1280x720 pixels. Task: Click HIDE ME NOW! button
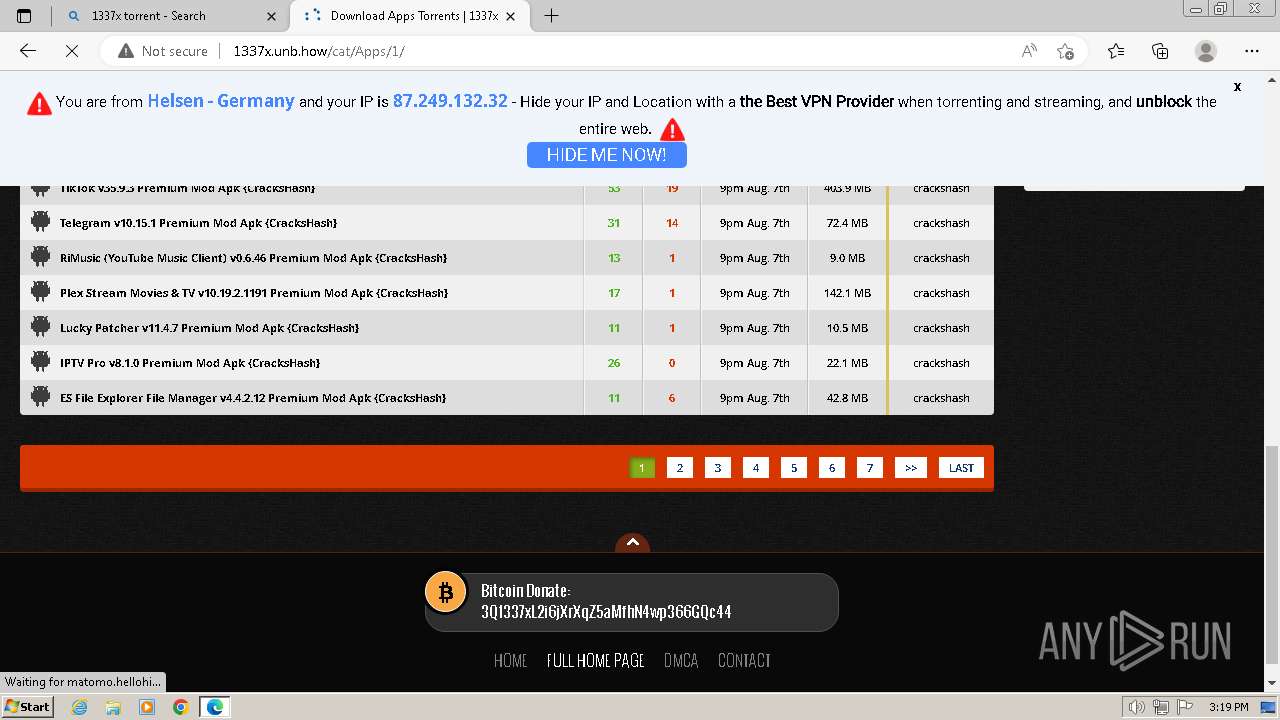tap(607, 155)
